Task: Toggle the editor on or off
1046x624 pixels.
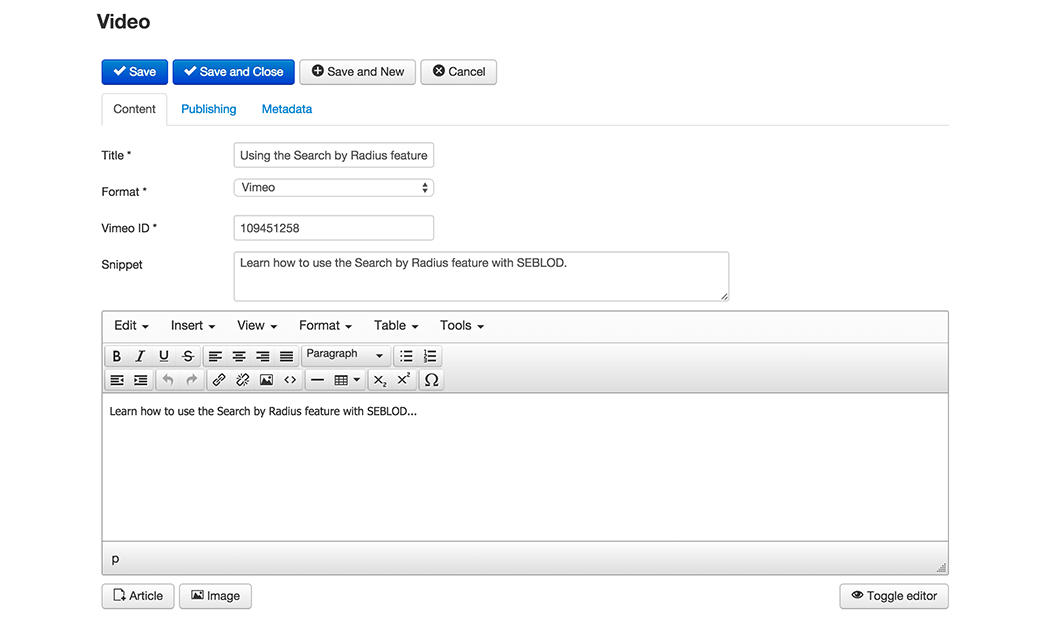Action: click(x=894, y=596)
